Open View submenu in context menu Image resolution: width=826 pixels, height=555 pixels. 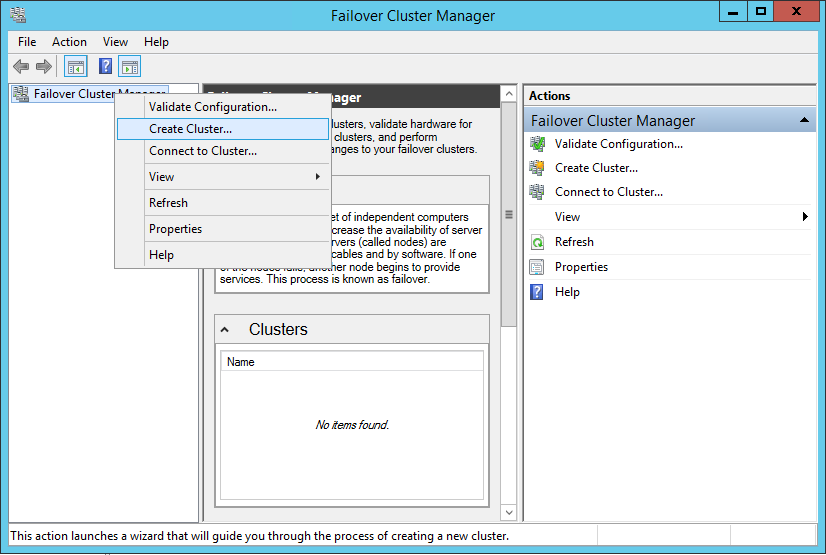pos(223,177)
